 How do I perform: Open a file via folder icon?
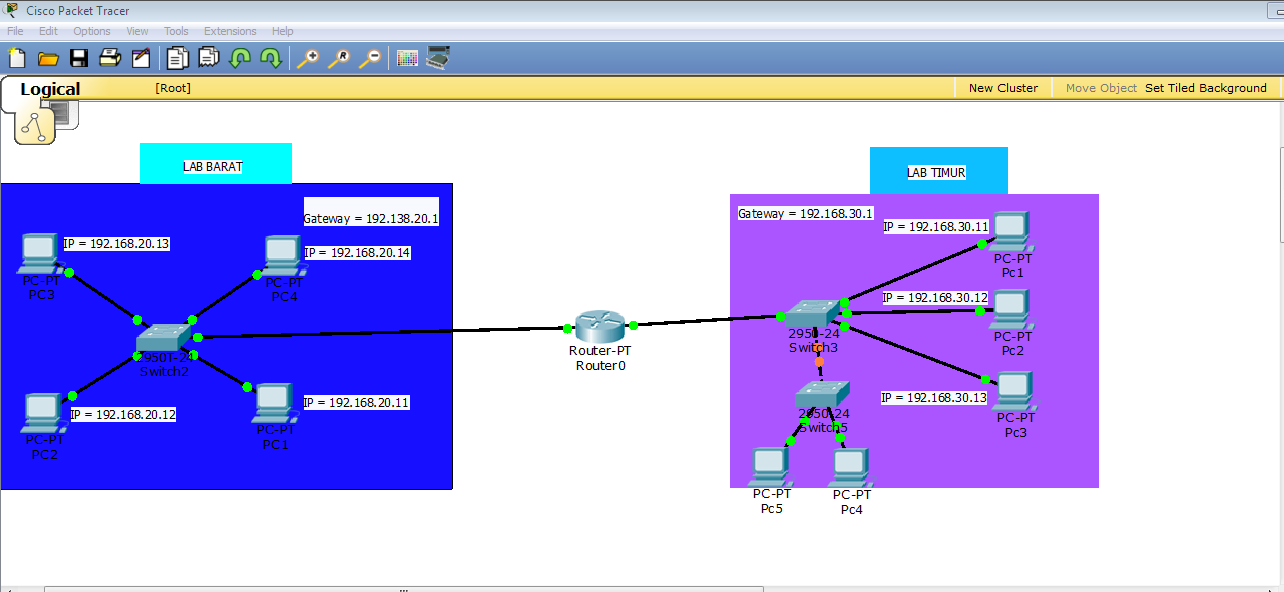click(48, 58)
